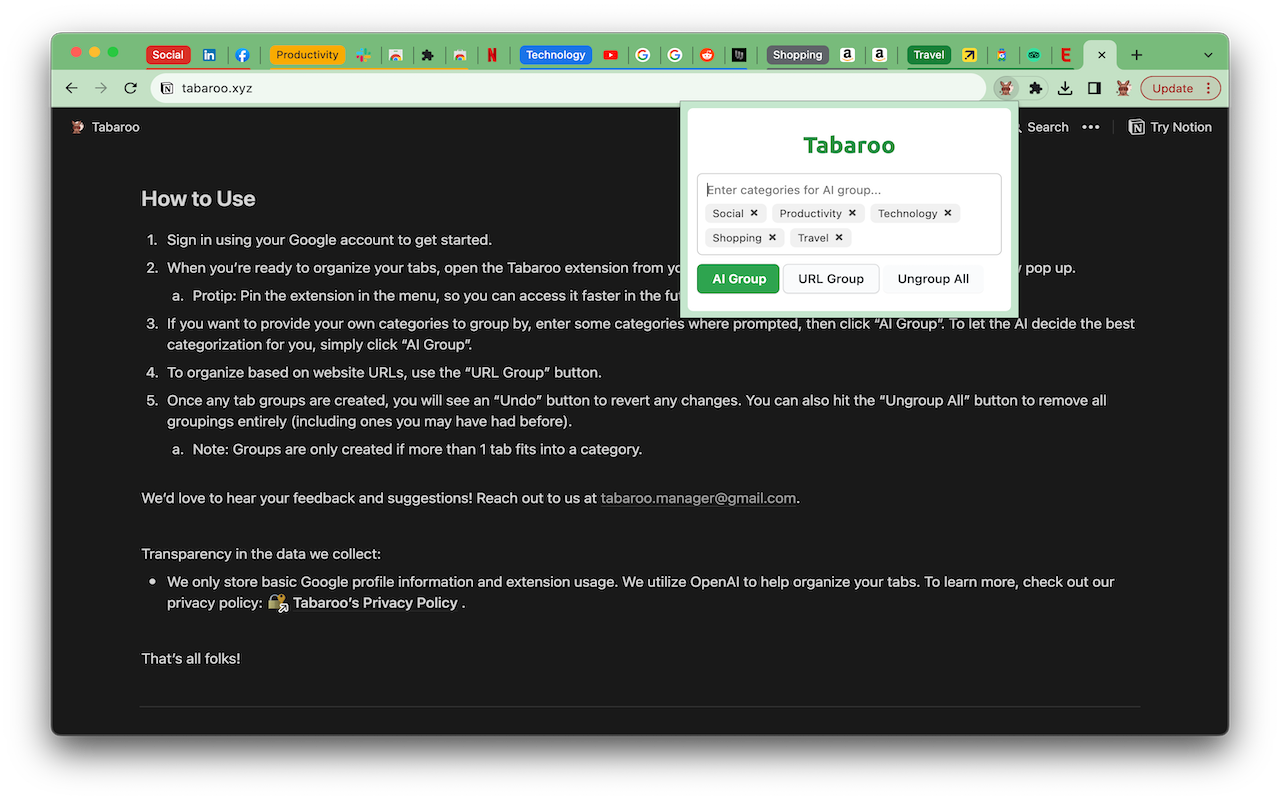Switch to the Etsy tab in the Travel group
This screenshot has height=800, width=1280.
click(x=1066, y=55)
